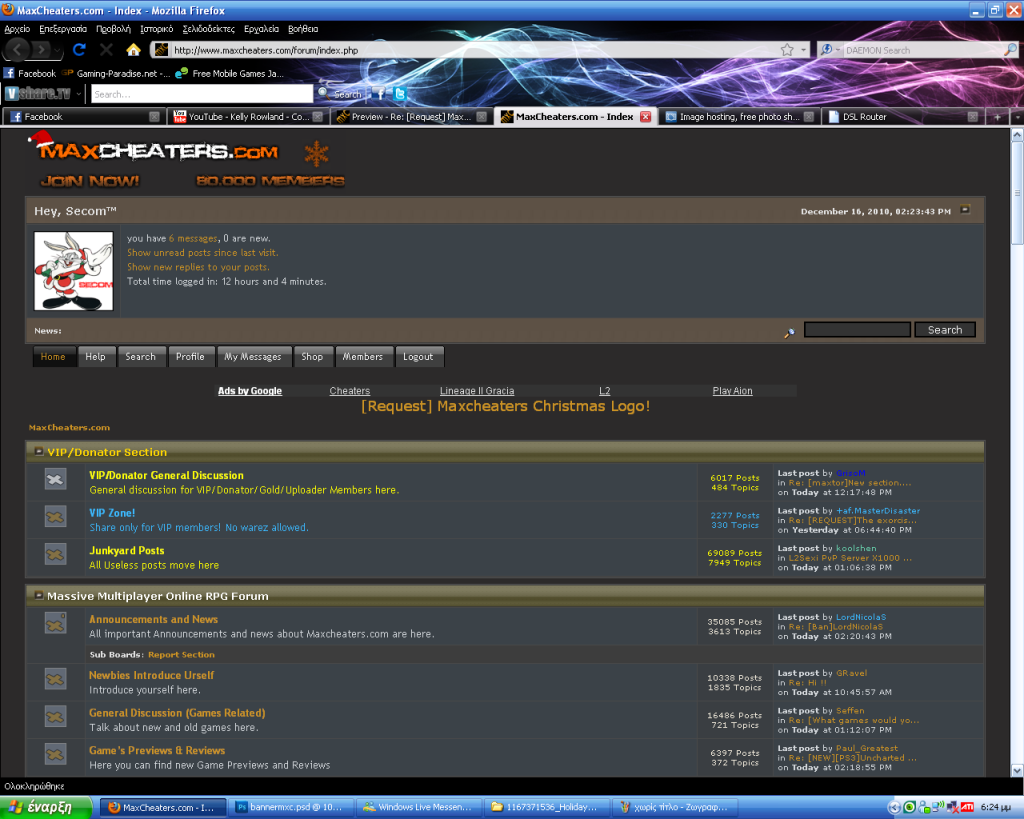Open the Announcements and News board
The width and height of the screenshot is (1024, 819).
tap(153, 619)
